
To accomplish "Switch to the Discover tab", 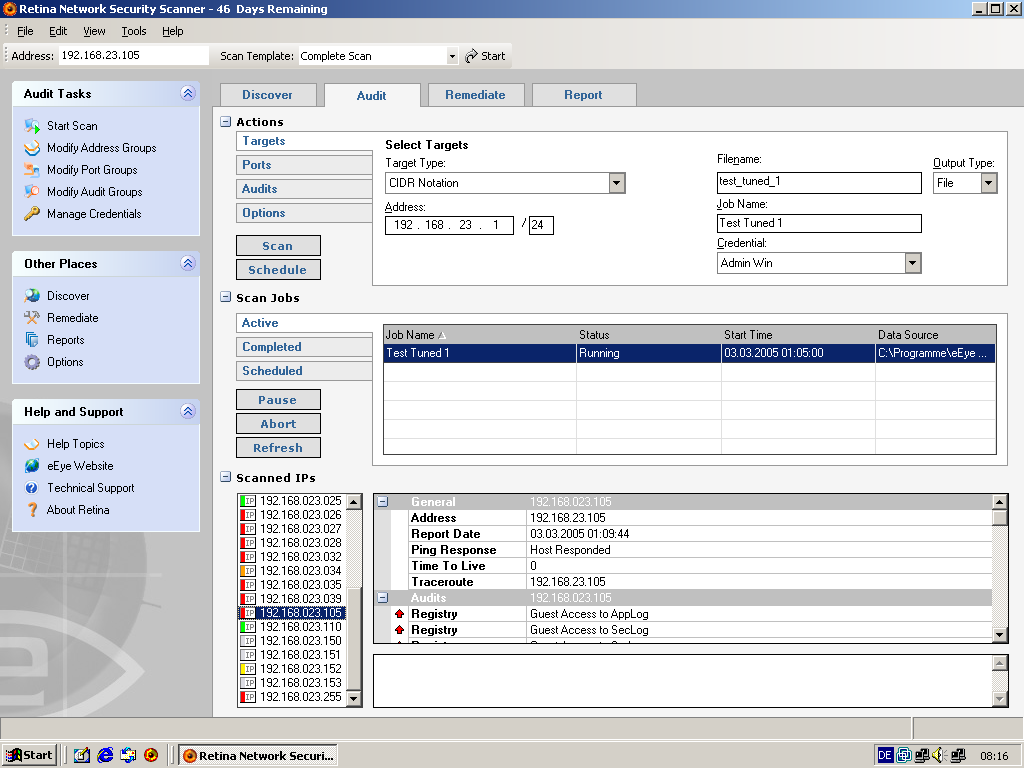I will pos(268,95).
